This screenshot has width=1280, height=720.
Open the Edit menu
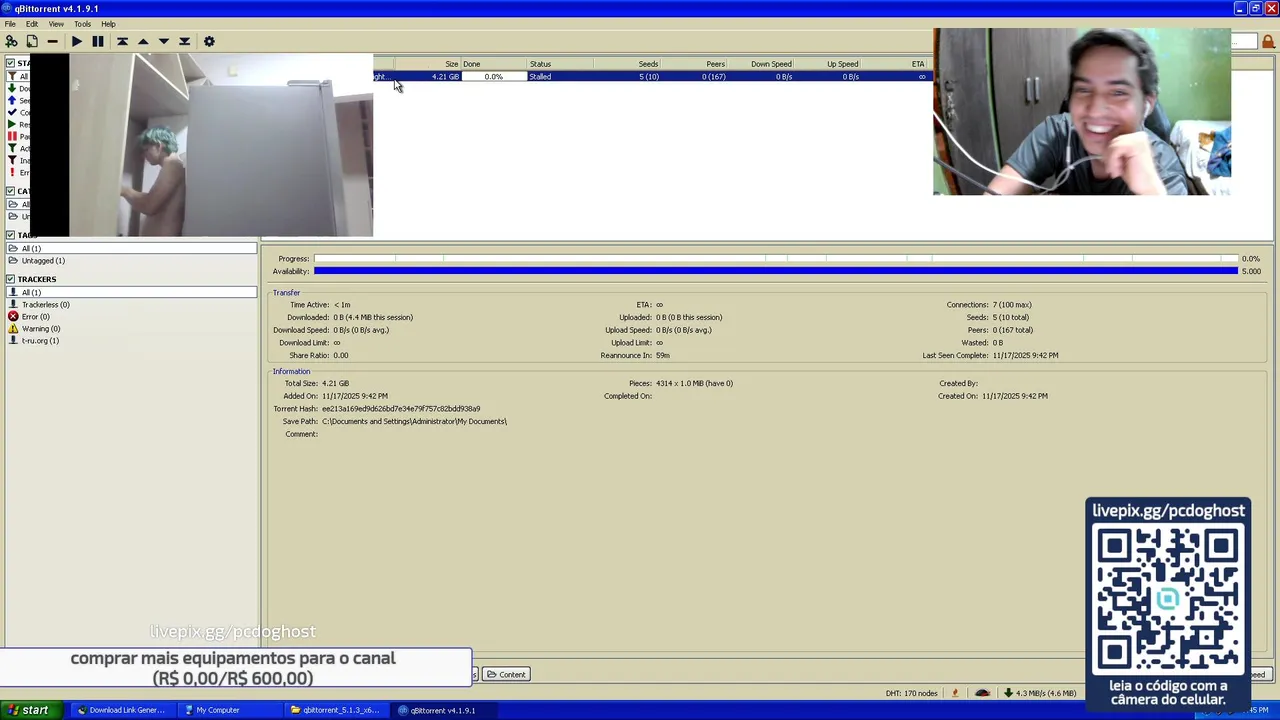pyautogui.click(x=32, y=24)
